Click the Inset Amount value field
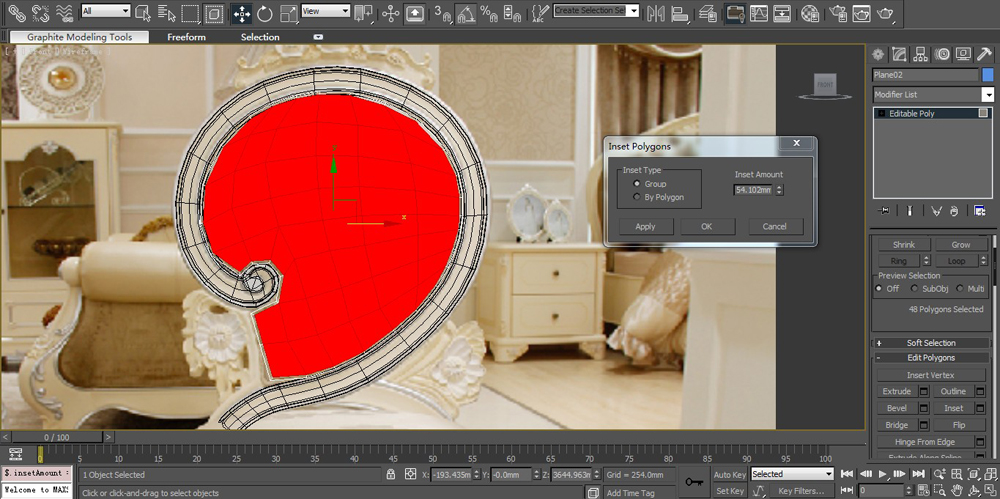1000x499 pixels. click(753, 190)
